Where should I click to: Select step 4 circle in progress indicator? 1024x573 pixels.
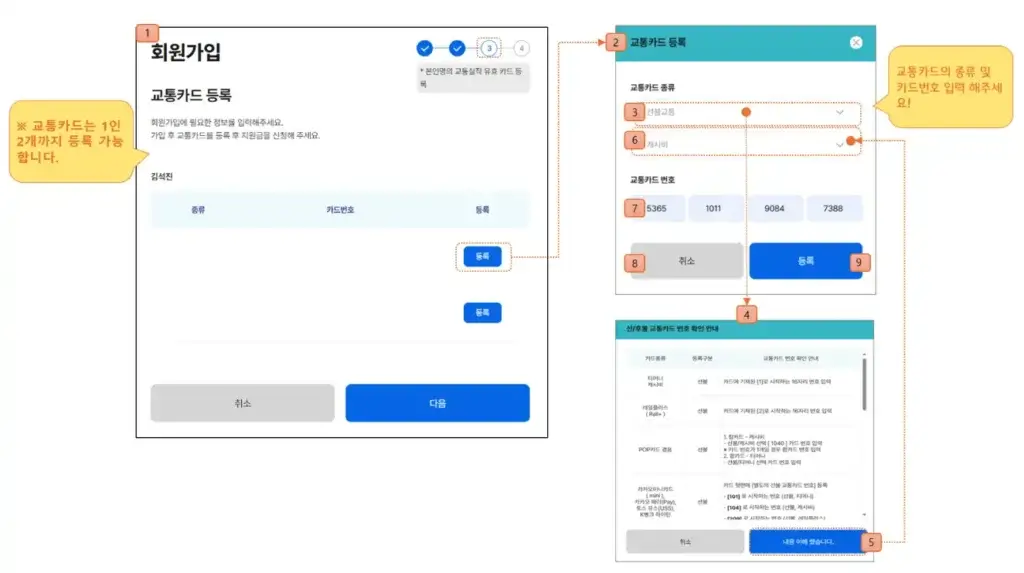click(x=522, y=48)
